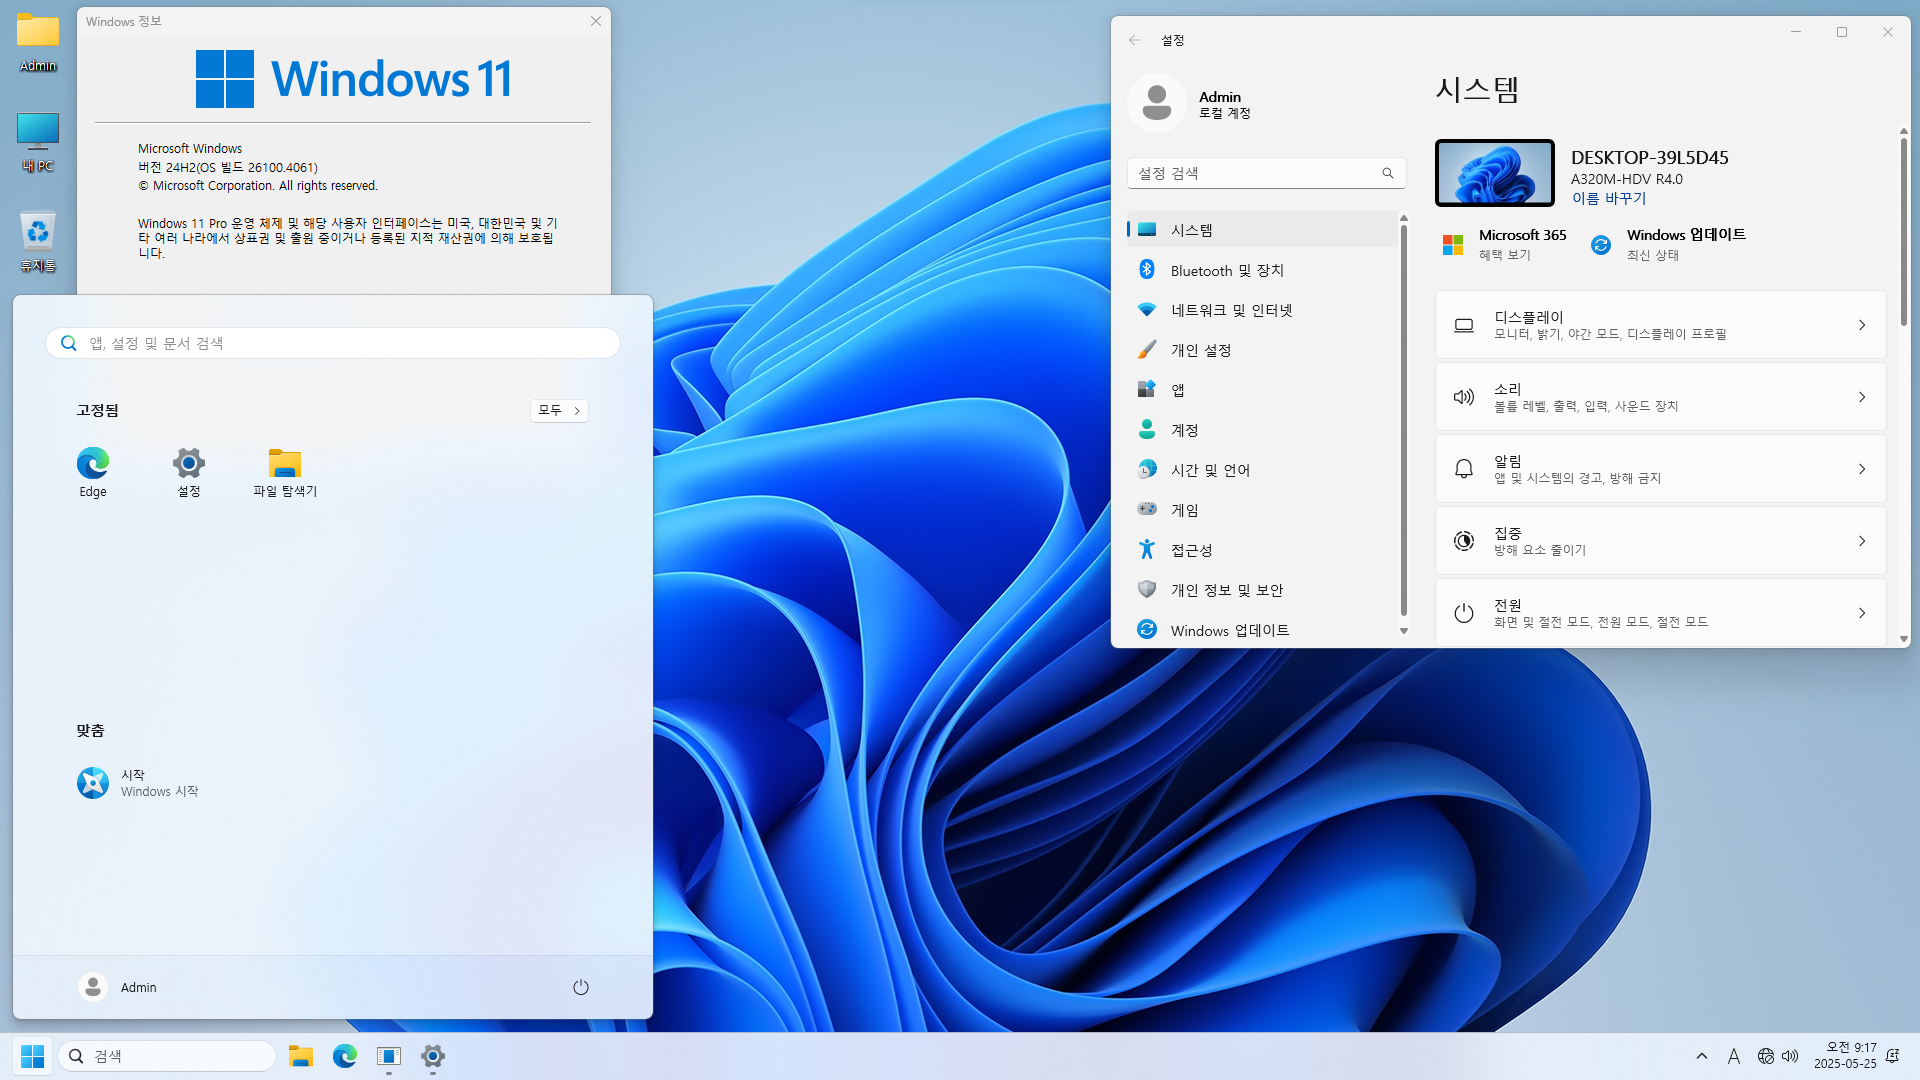Show hidden tray icons chevron

click(x=1702, y=1056)
